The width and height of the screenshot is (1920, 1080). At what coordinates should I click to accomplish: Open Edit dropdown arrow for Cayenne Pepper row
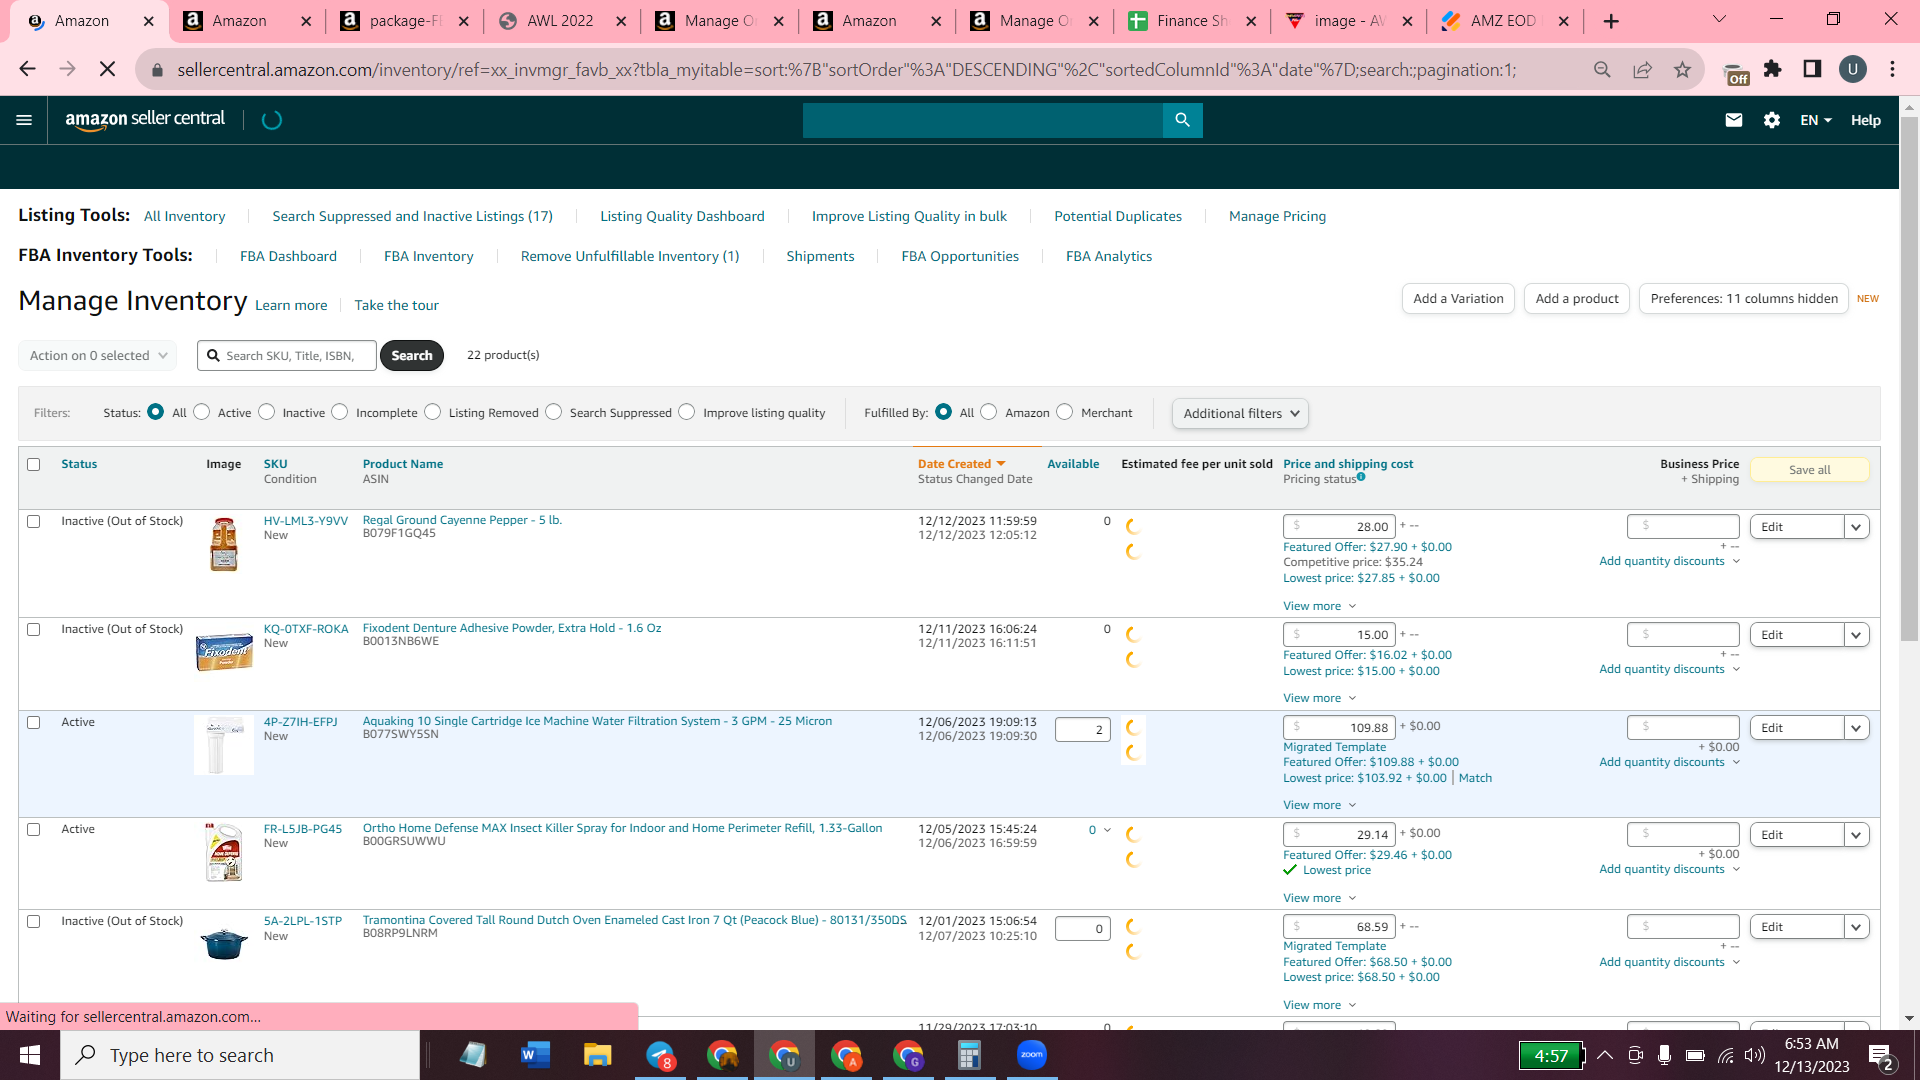(1857, 527)
